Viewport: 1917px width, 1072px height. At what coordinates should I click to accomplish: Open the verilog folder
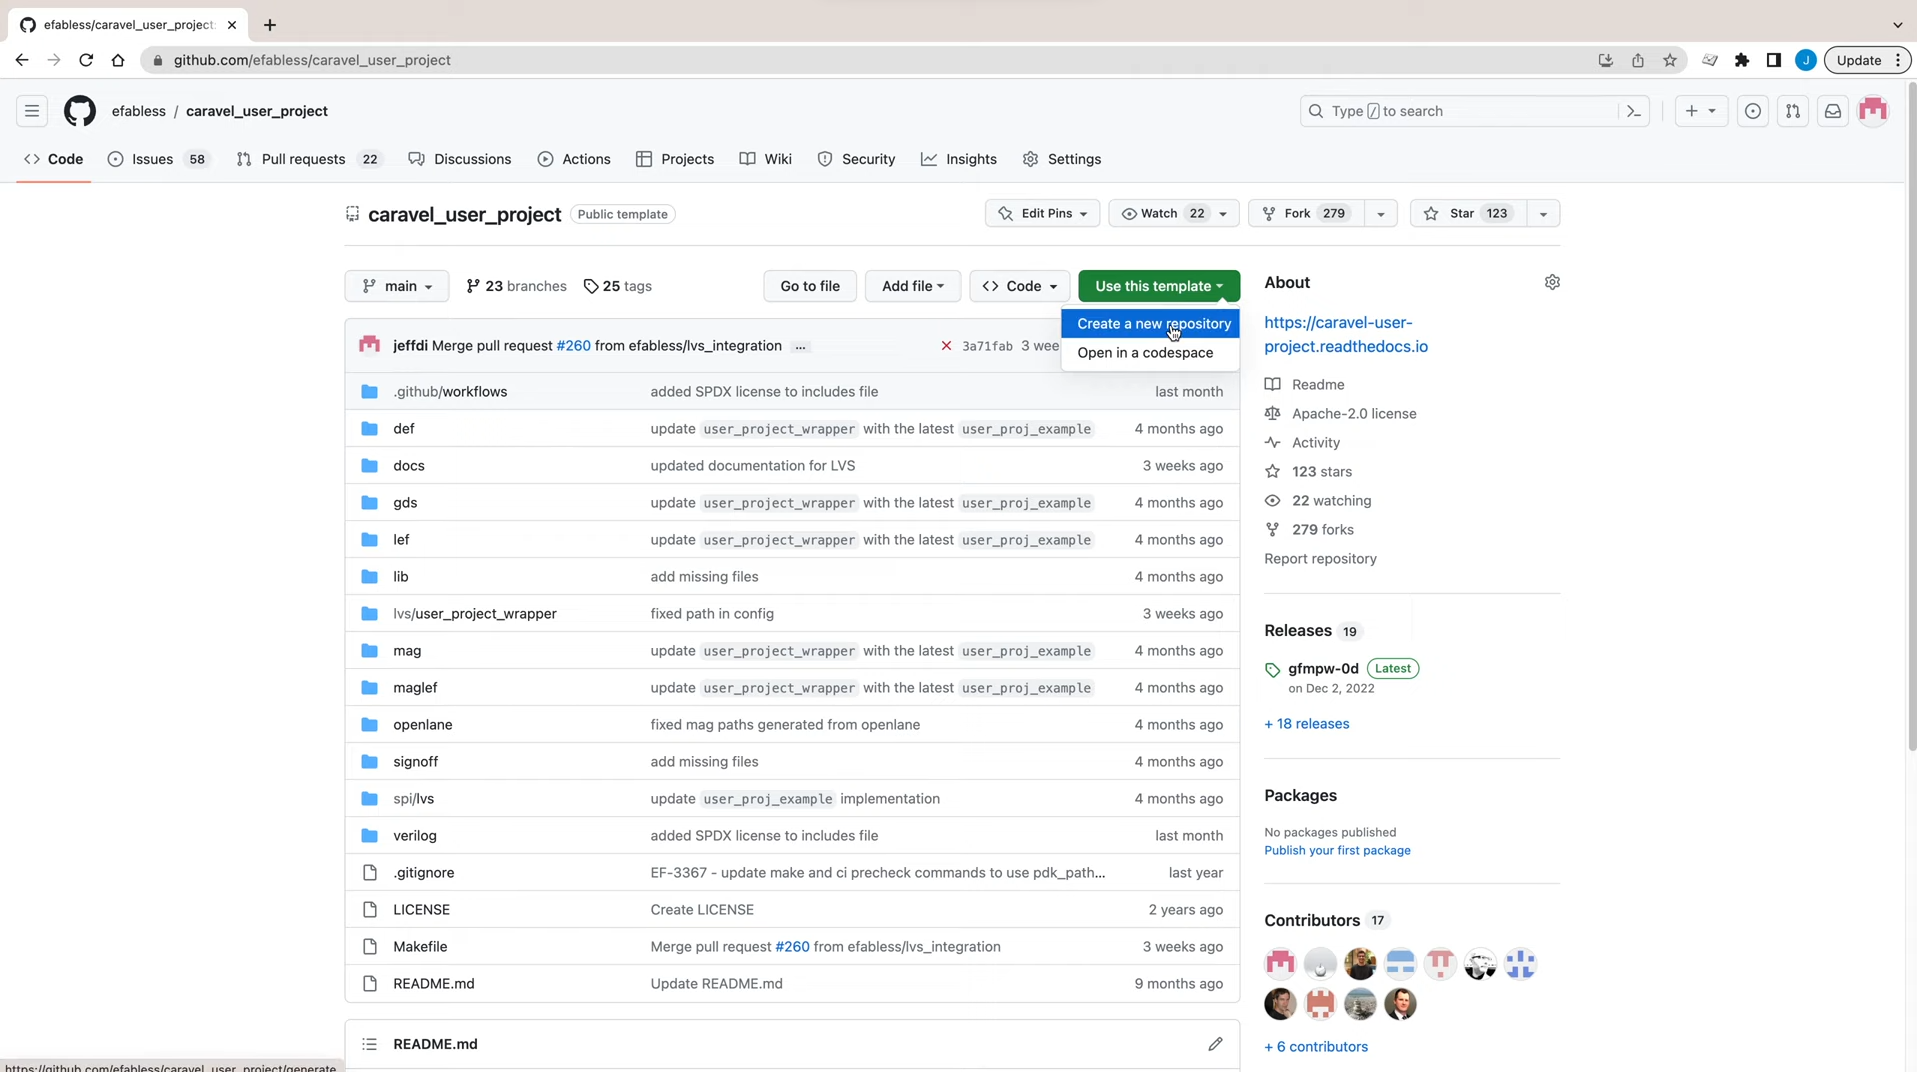(x=415, y=836)
